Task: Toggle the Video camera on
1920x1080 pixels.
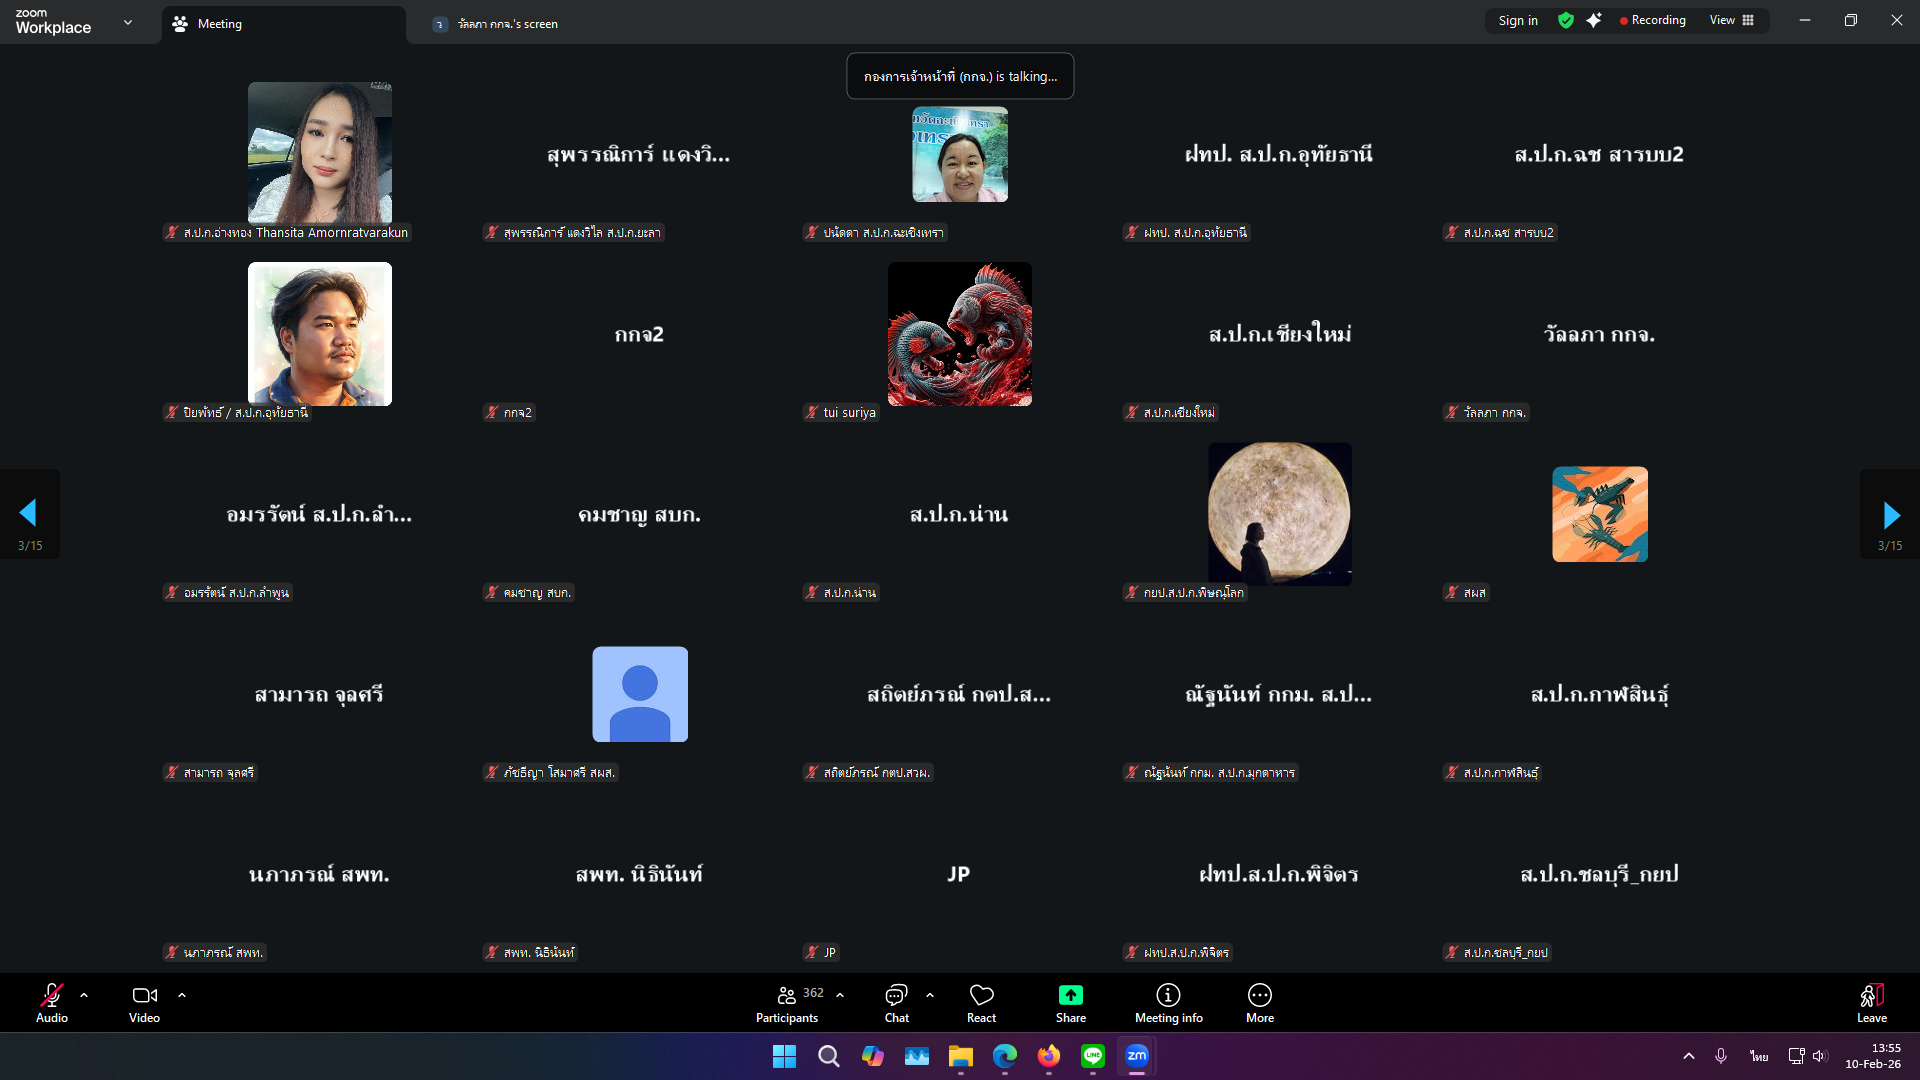Action: [x=144, y=995]
